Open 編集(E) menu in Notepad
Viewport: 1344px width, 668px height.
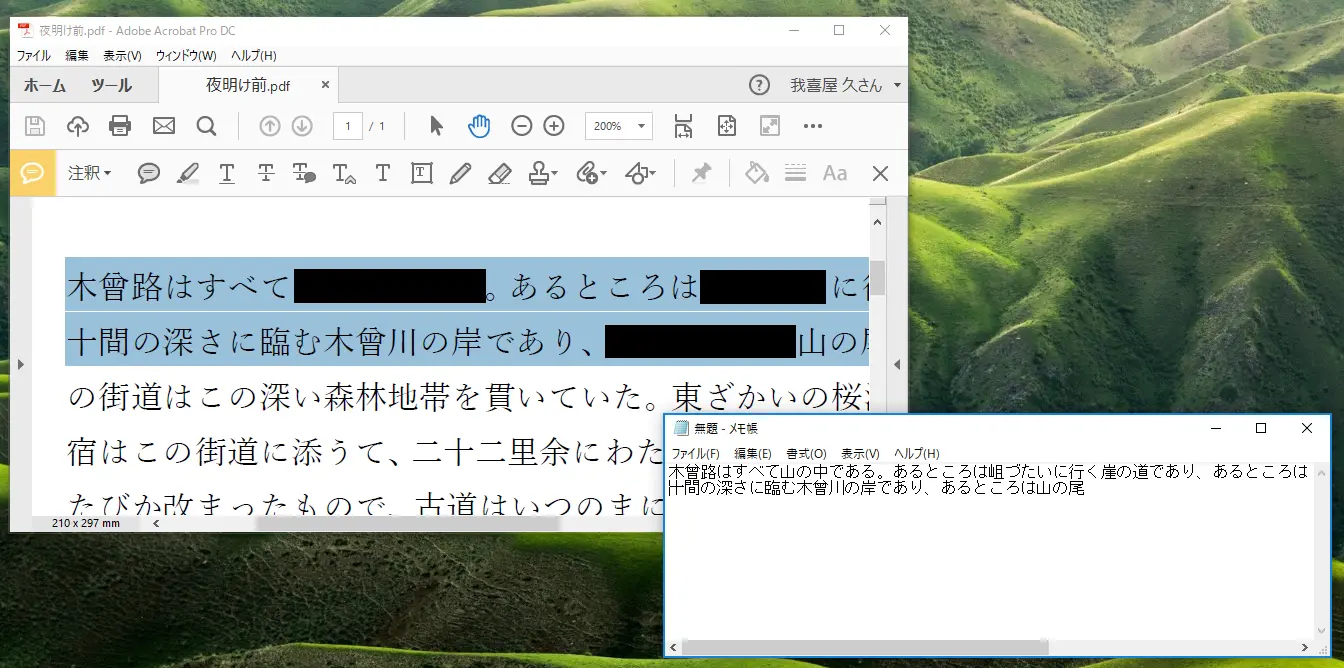click(752, 454)
